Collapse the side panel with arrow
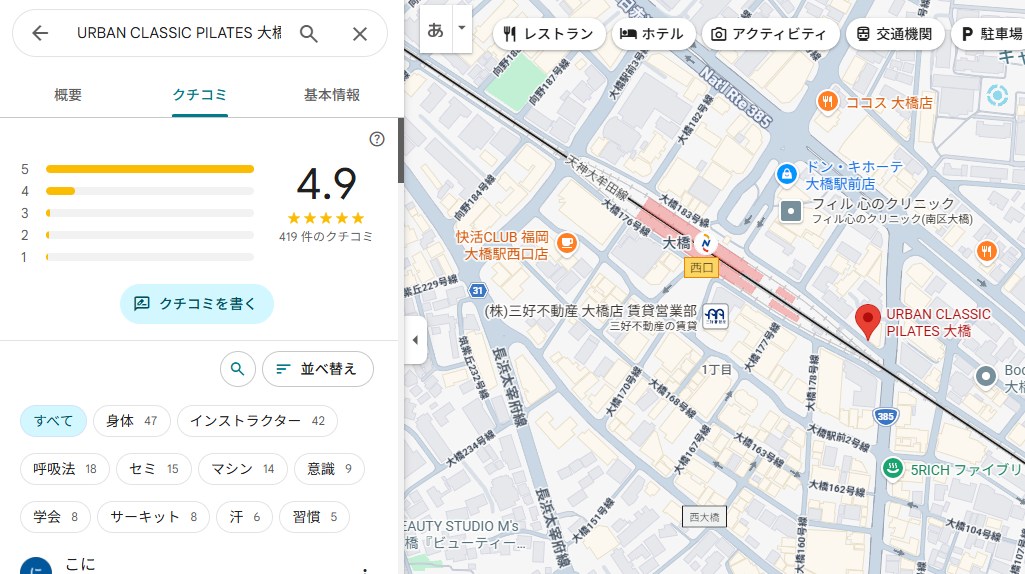The height and width of the screenshot is (574, 1025). [415, 340]
